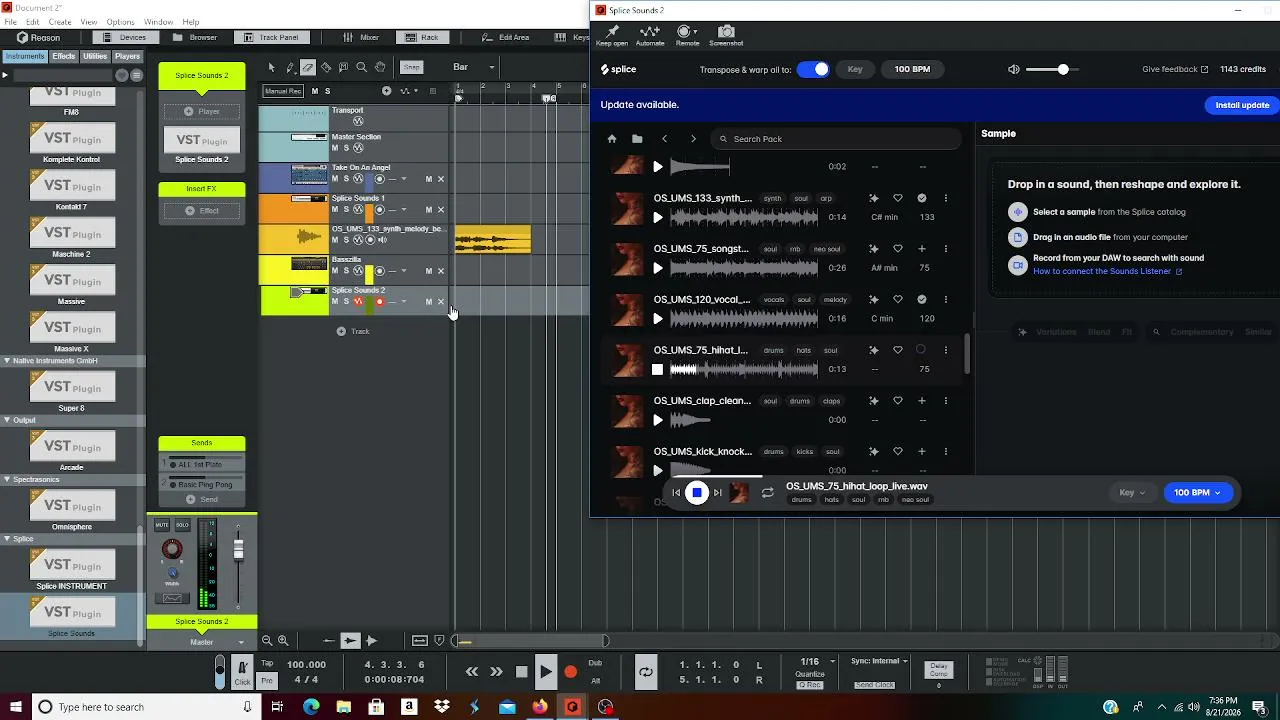This screenshot has height=720, width=1280.
Task: Skip to next sample in Splice player
Action: [717, 492]
